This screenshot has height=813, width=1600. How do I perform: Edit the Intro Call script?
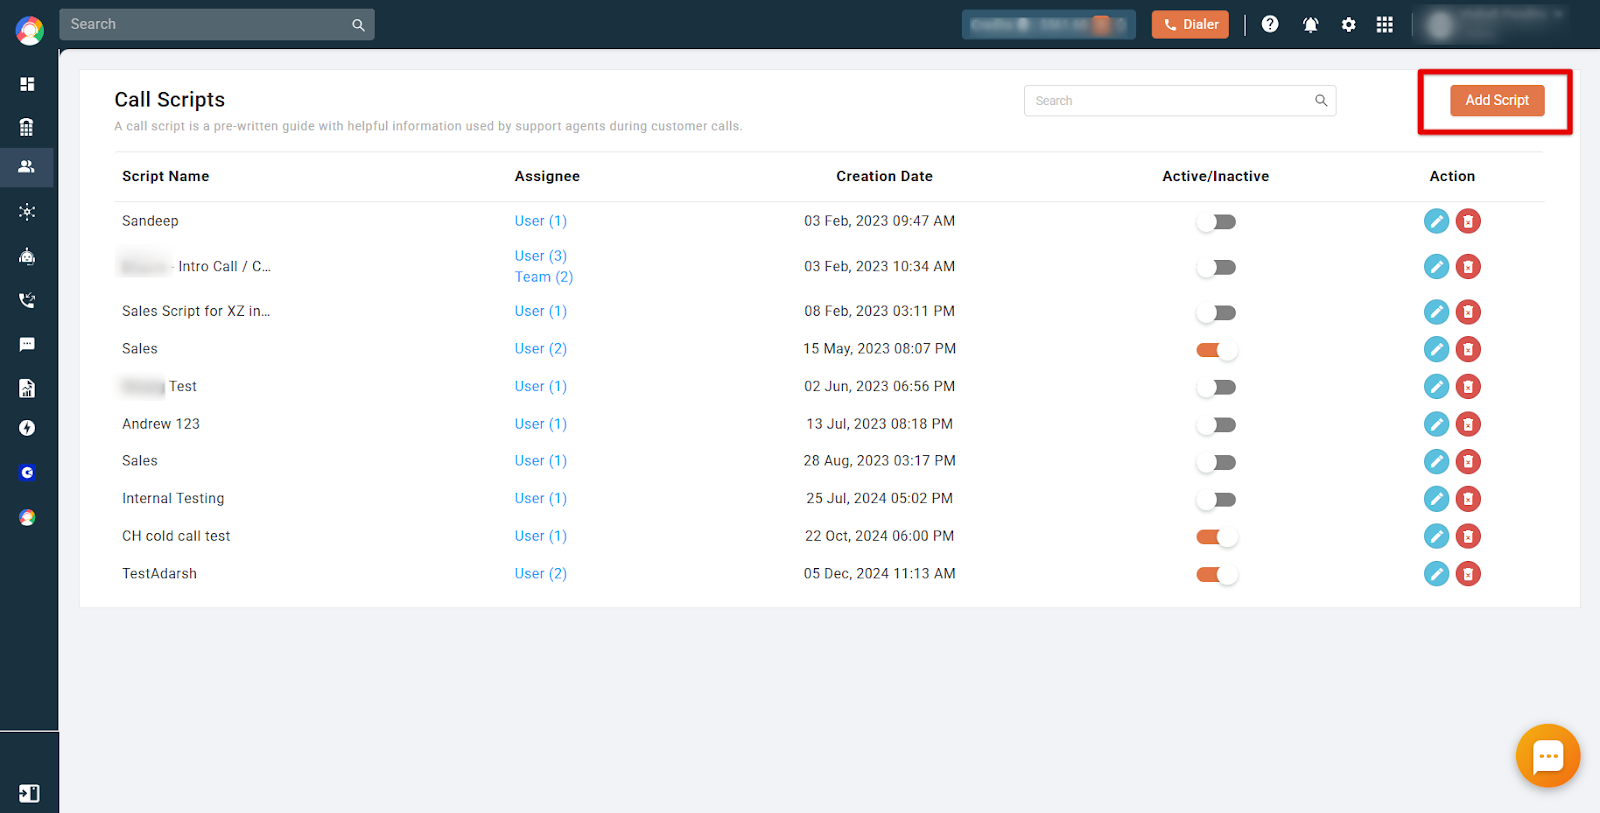(1436, 266)
